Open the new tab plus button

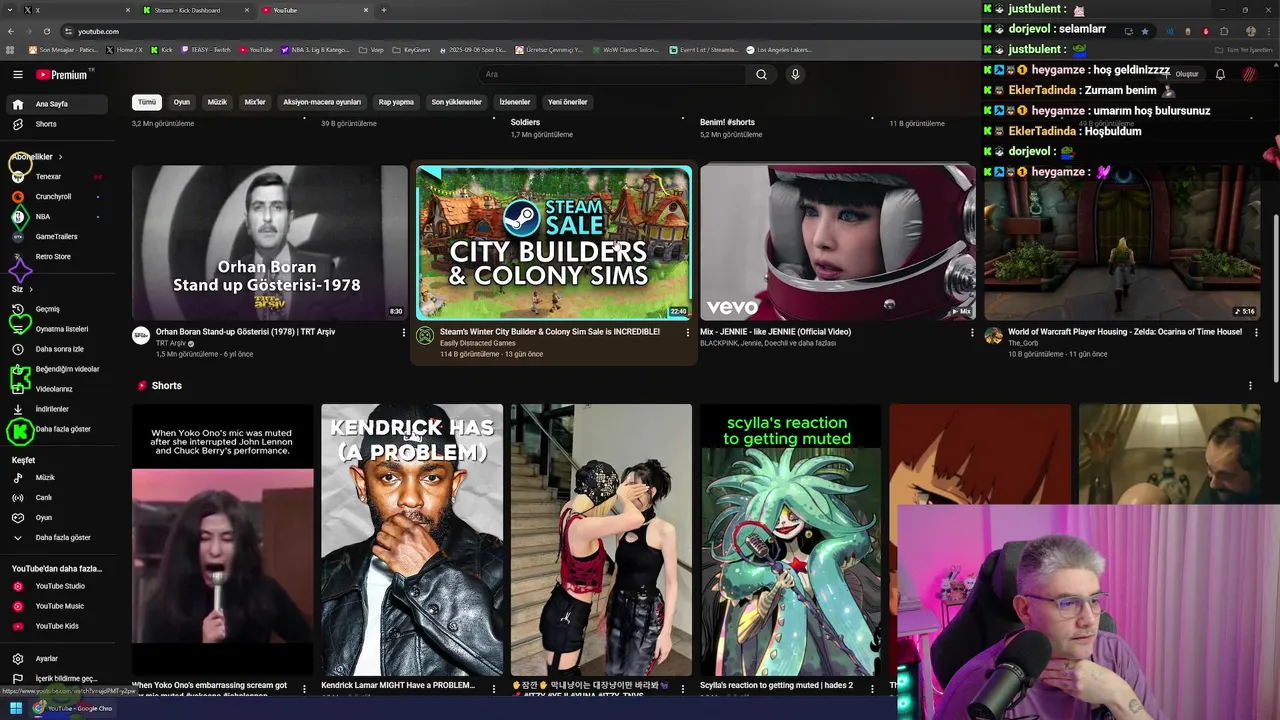384,10
